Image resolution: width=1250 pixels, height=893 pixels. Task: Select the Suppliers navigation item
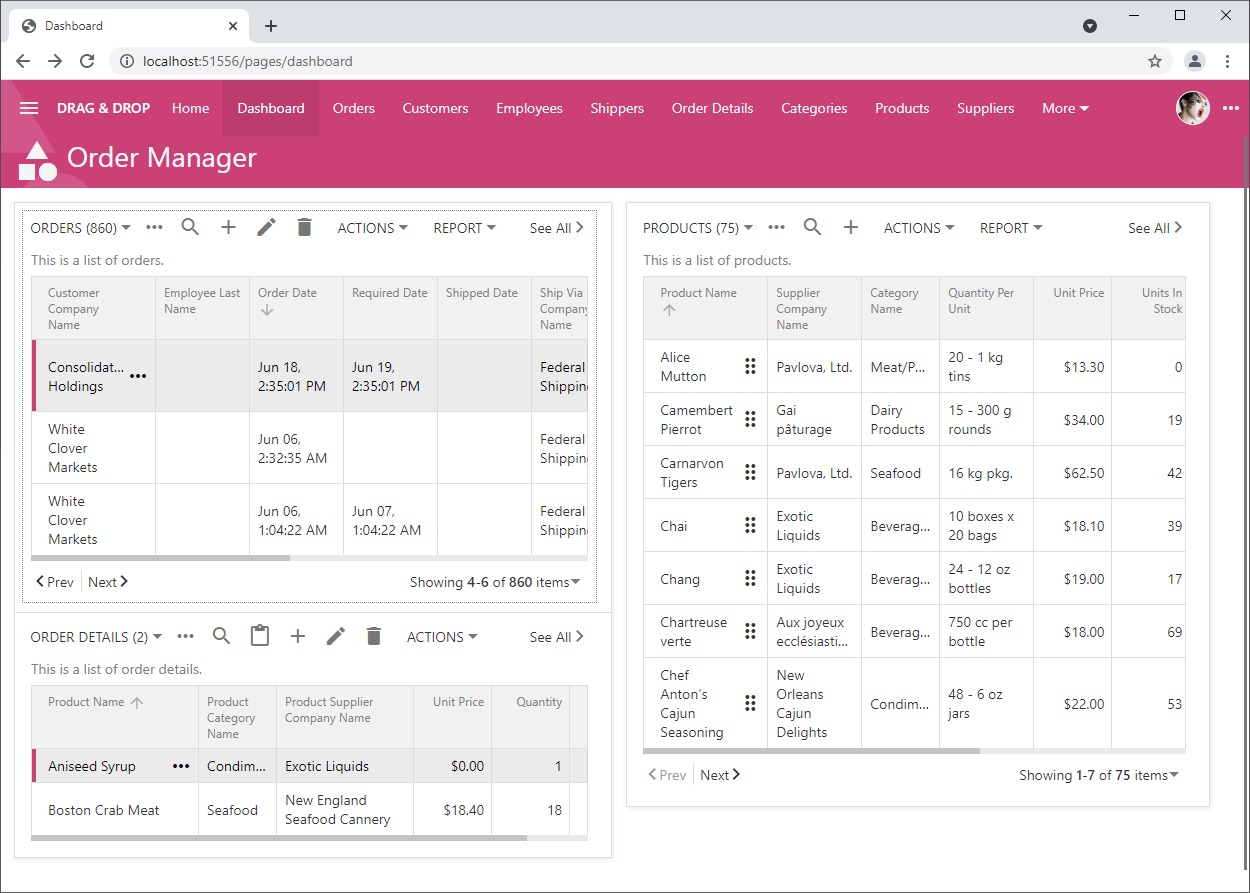point(985,108)
